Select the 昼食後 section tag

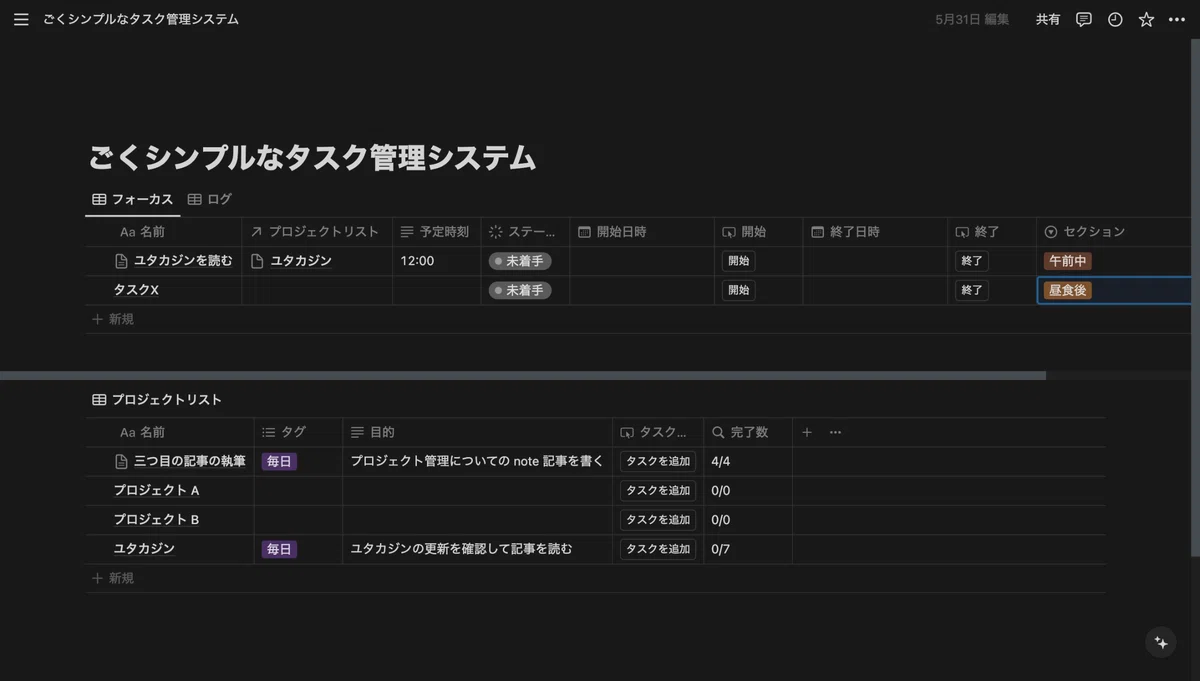(1068, 290)
